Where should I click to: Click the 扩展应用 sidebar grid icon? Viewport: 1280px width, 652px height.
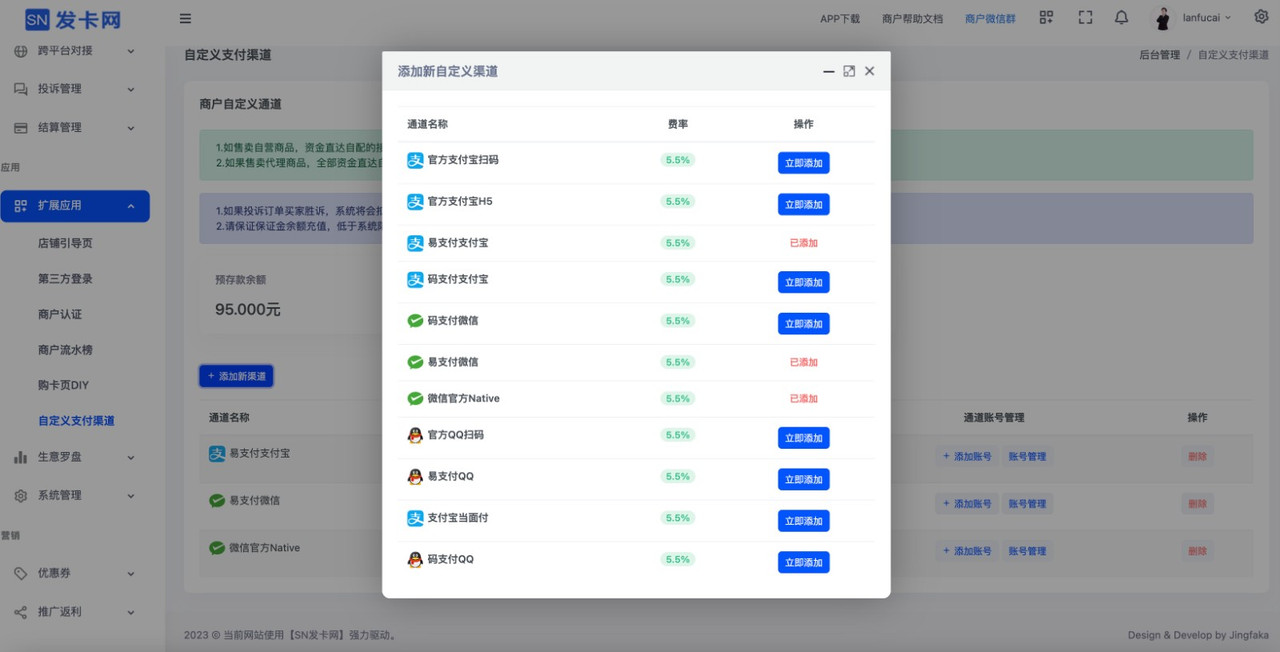pyautogui.click(x=21, y=206)
